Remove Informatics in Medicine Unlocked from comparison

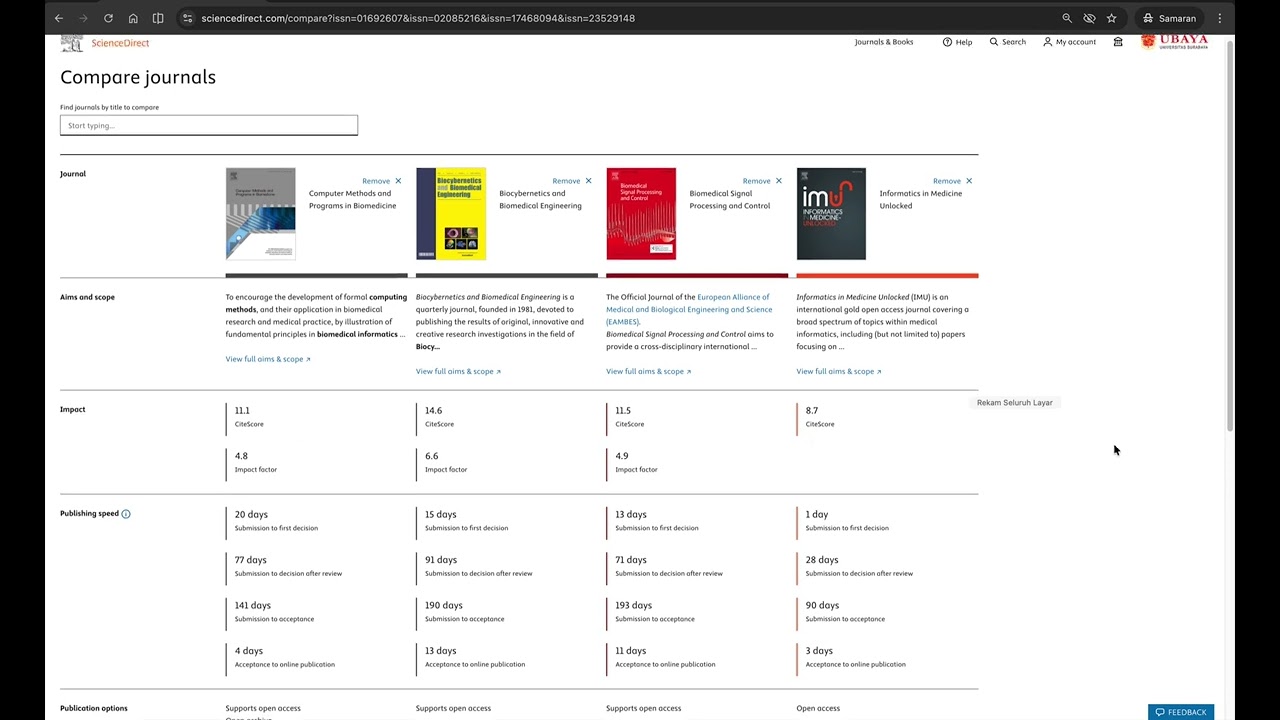(x=952, y=181)
